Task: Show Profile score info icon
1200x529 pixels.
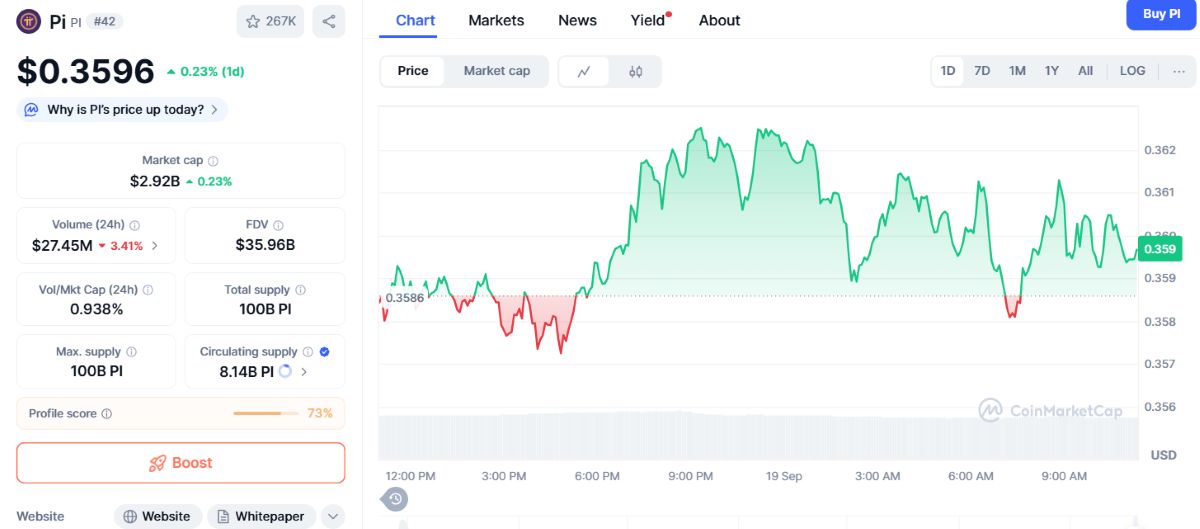Action: [107, 414]
